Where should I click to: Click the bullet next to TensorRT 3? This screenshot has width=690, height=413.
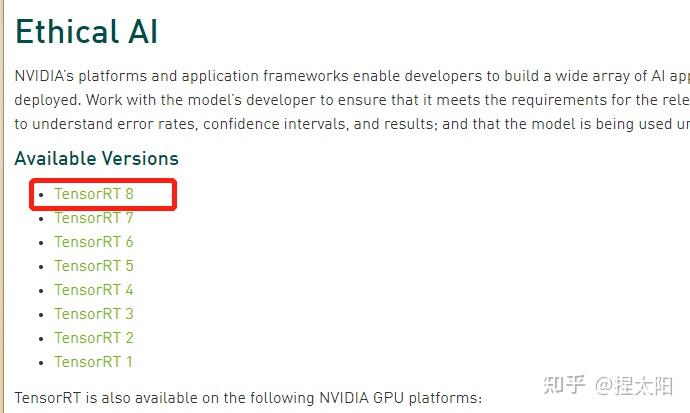click(x=40, y=315)
